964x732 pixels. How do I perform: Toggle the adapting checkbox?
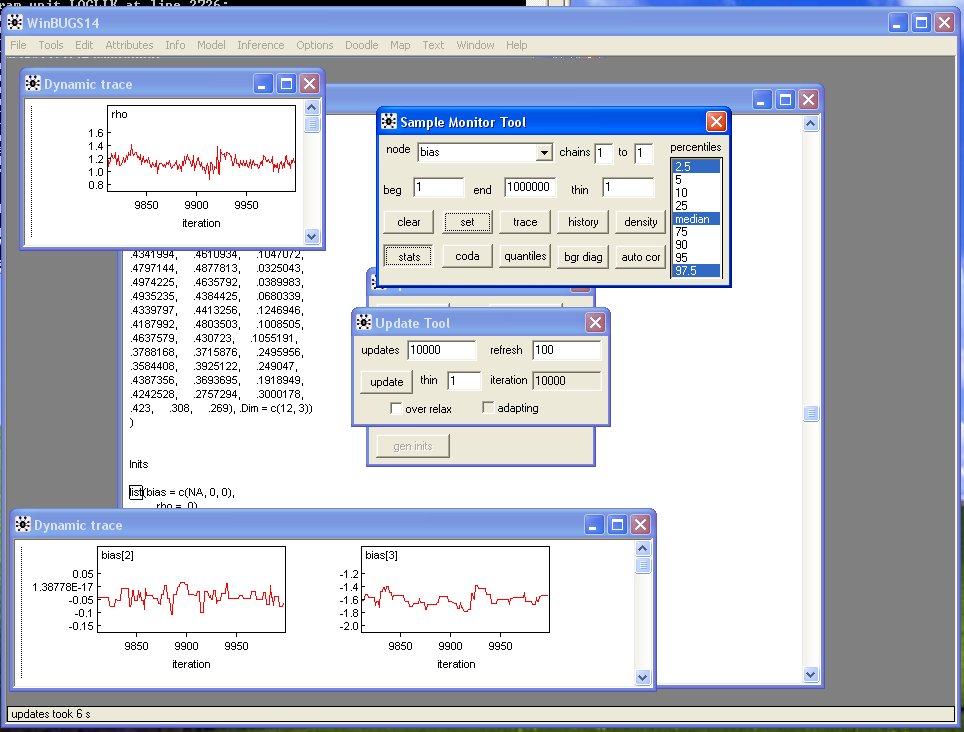pyautogui.click(x=488, y=408)
